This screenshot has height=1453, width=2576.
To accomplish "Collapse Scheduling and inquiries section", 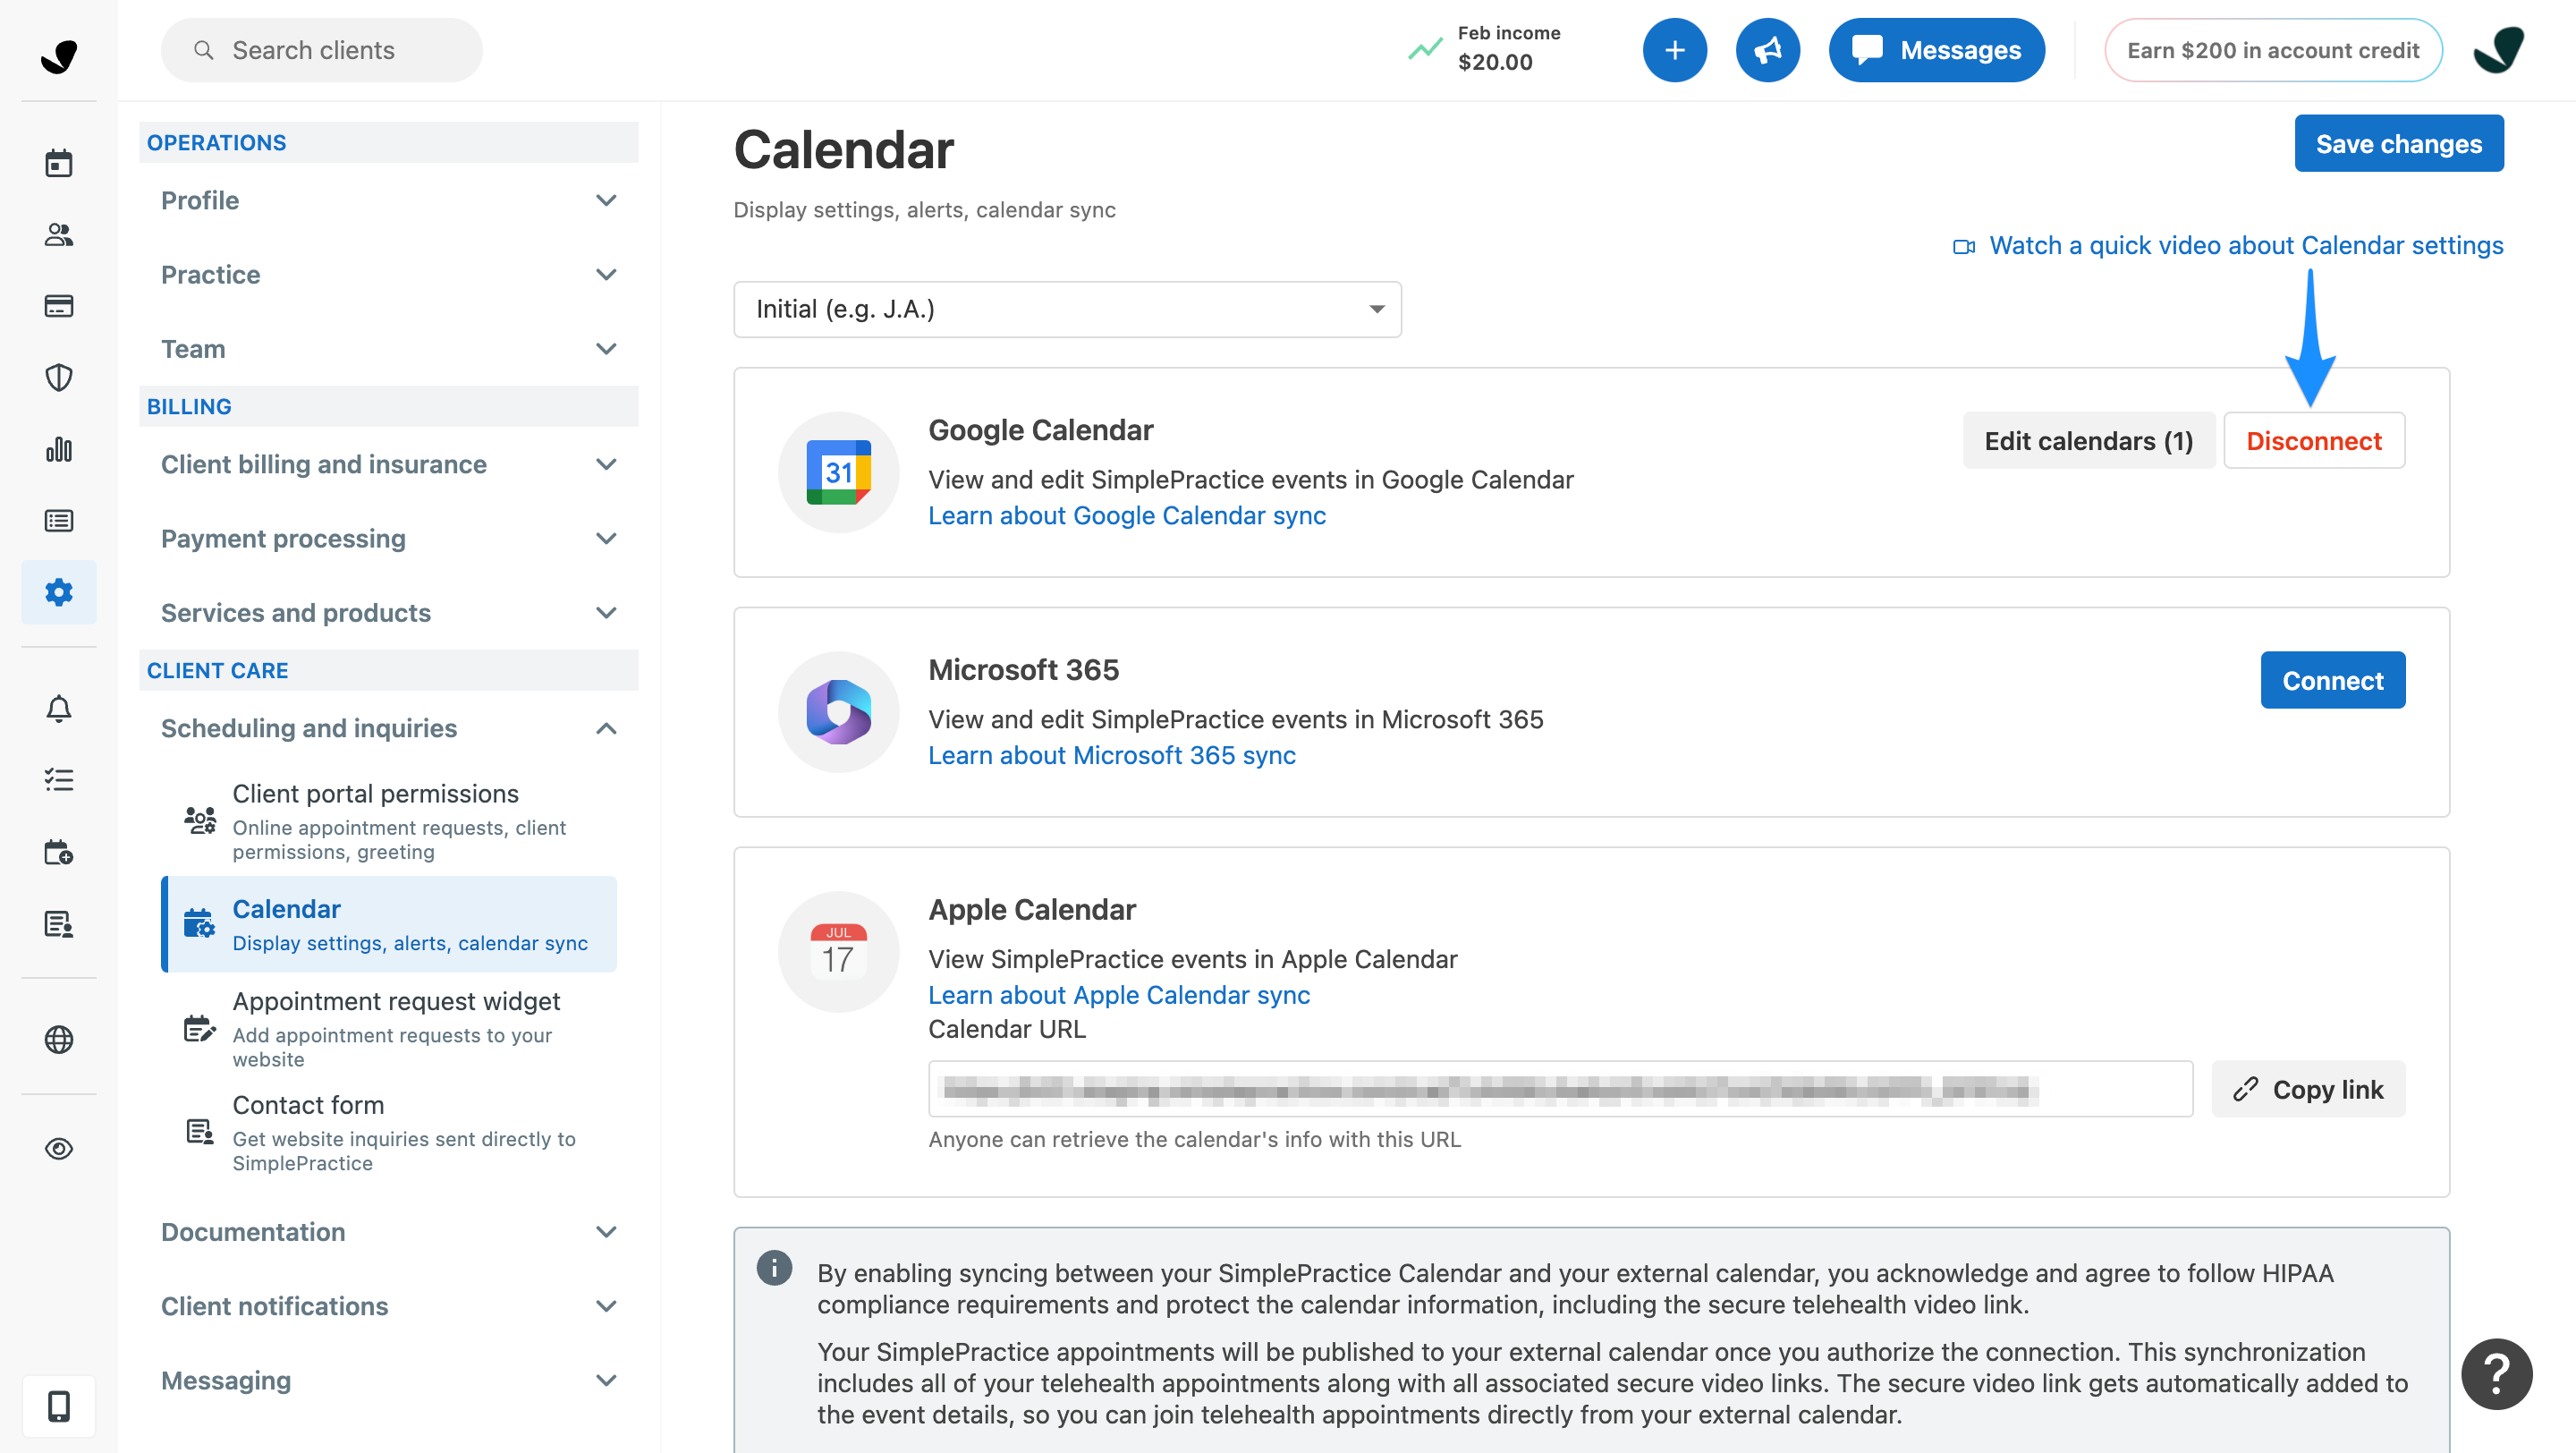I will 388,728.
